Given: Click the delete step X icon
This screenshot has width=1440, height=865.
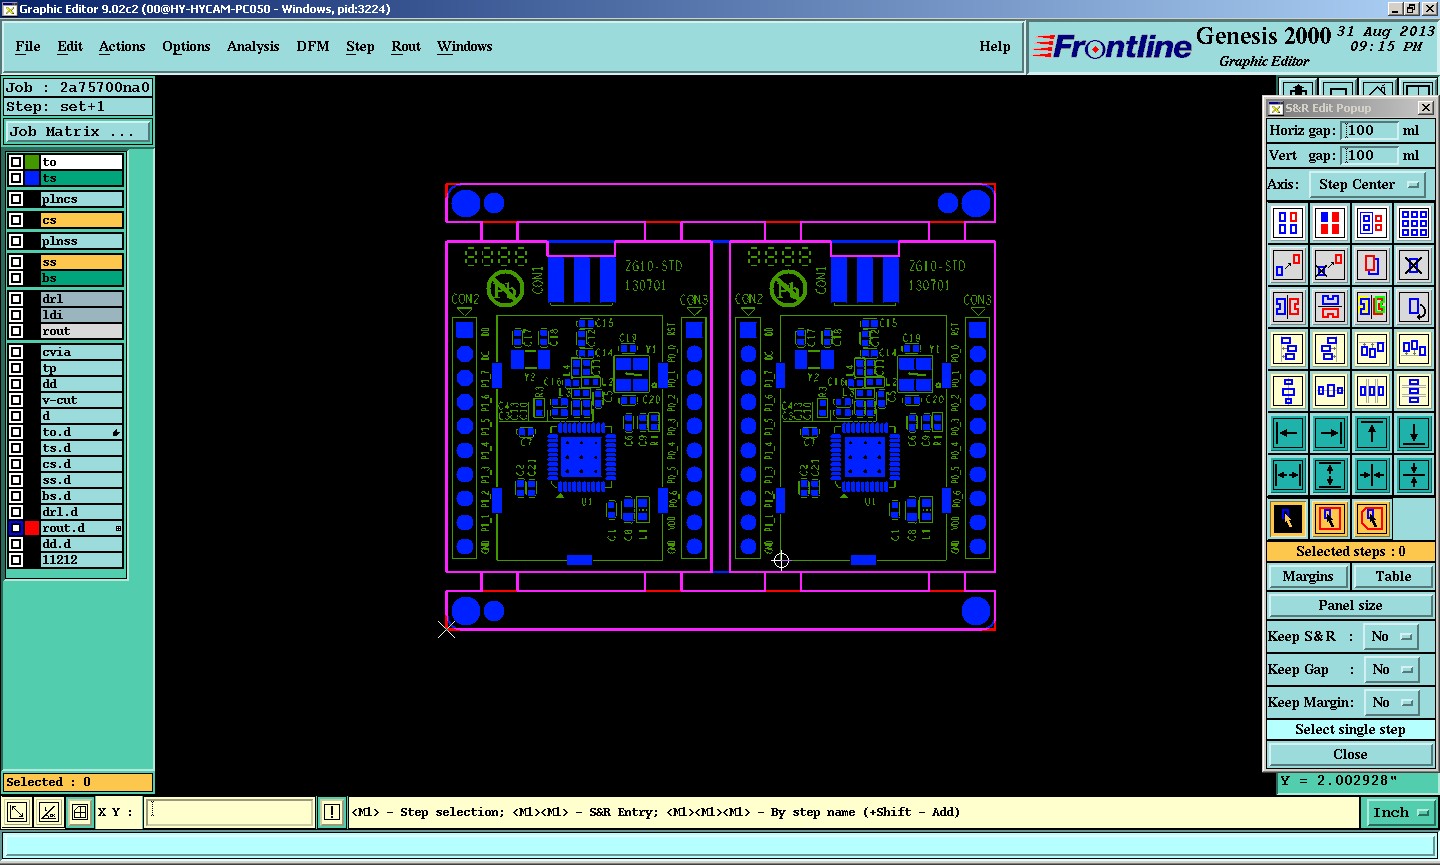Looking at the screenshot, I should (1414, 265).
